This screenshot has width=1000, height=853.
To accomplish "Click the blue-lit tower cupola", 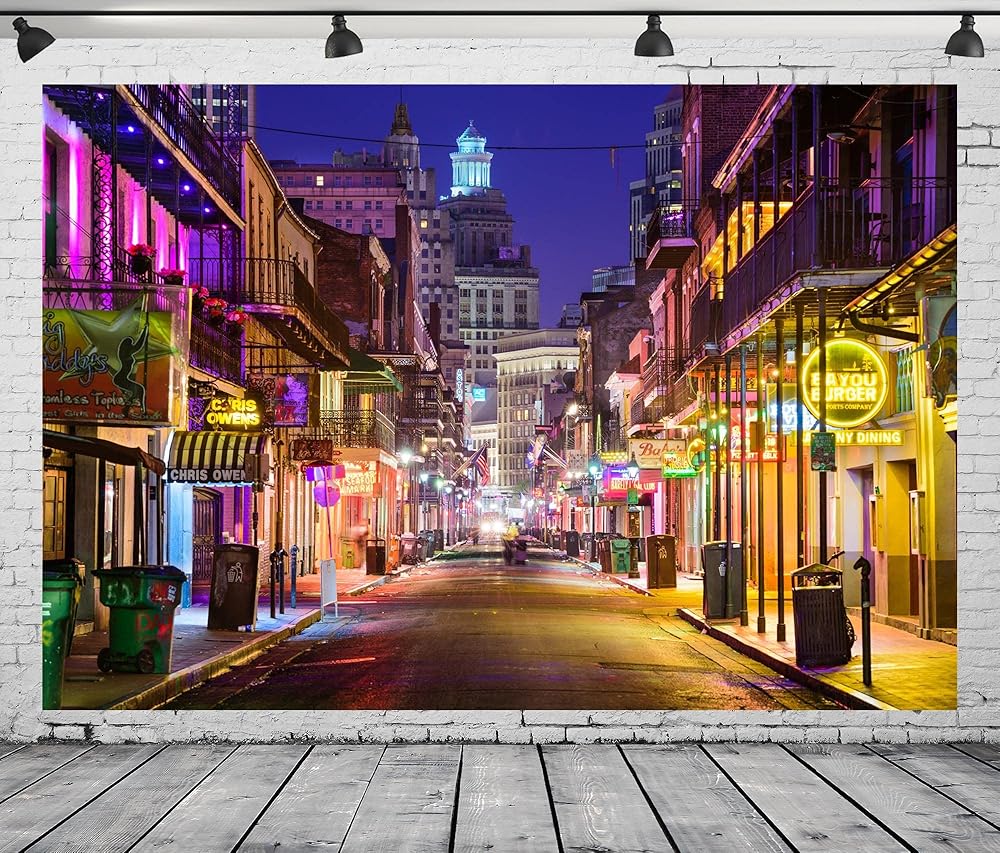I will pos(470,158).
